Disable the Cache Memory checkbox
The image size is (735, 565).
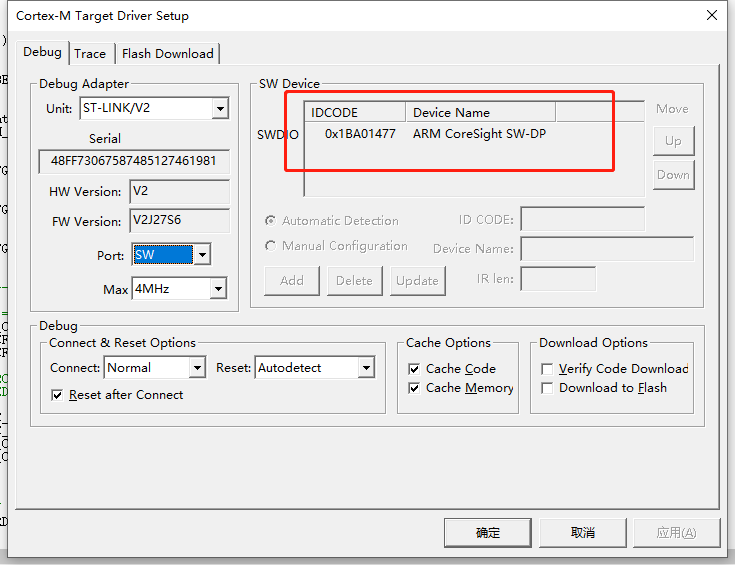(x=414, y=388)
